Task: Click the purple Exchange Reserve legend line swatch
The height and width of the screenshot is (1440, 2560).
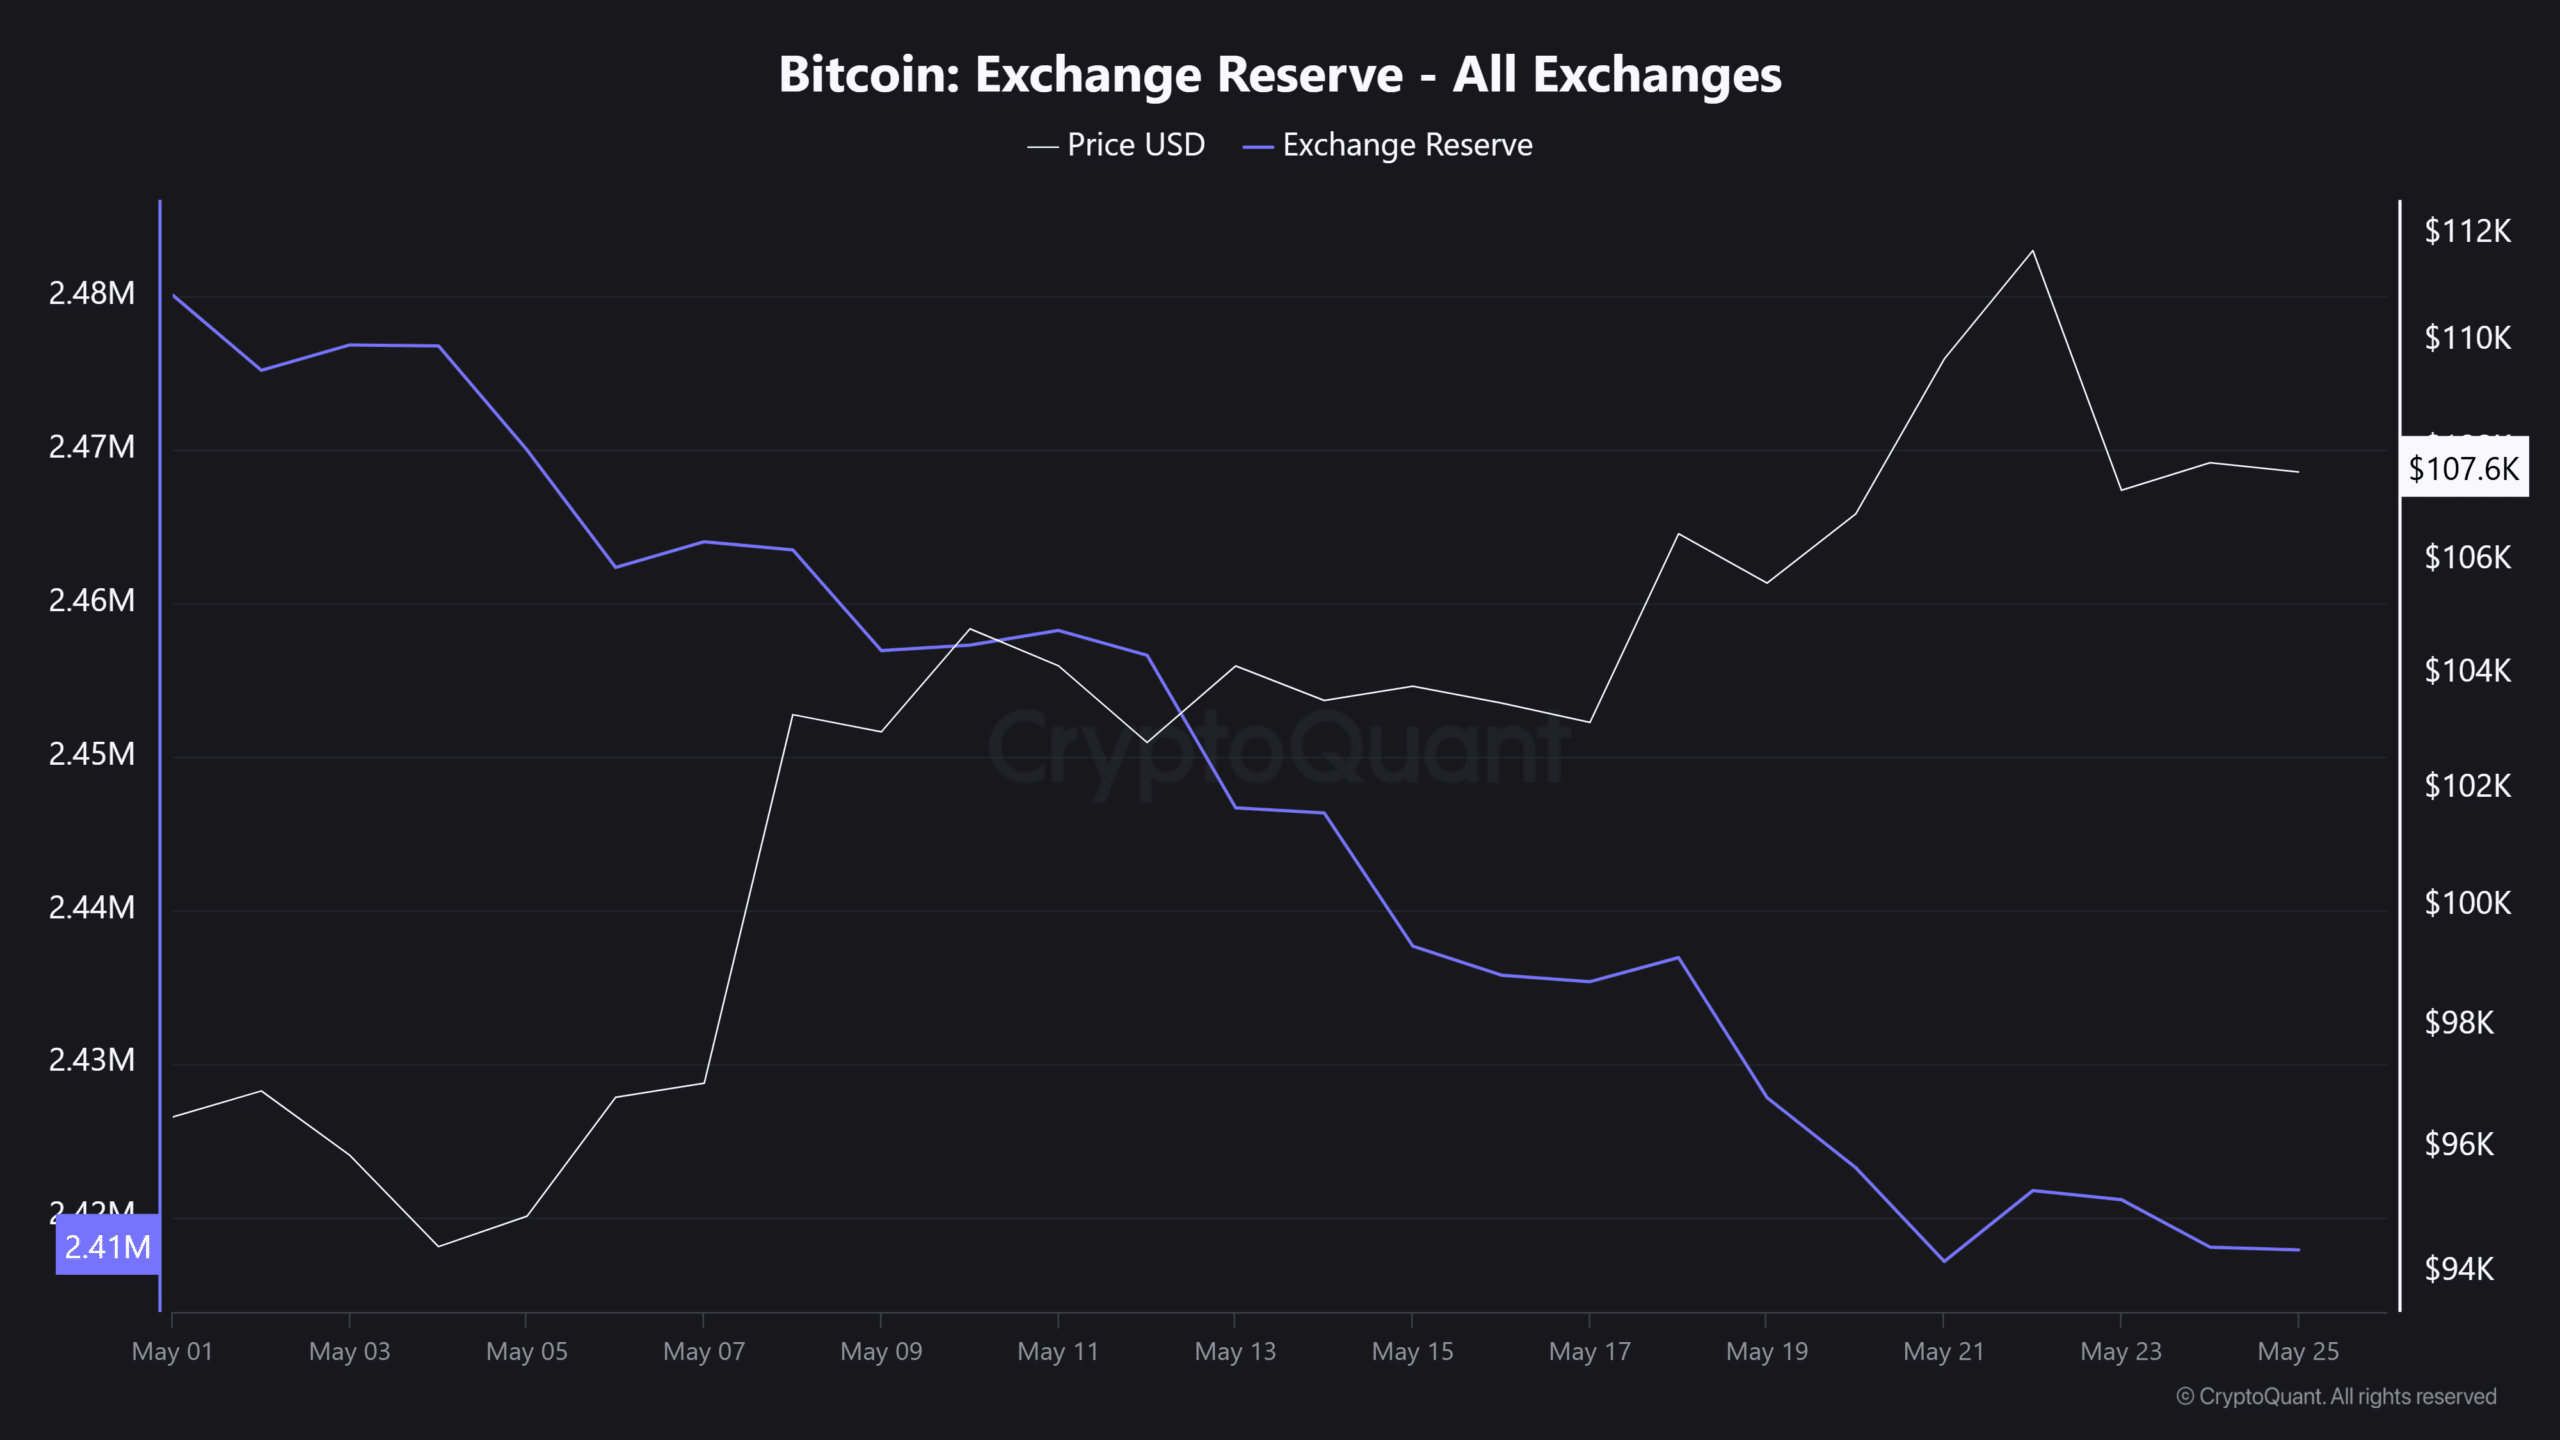Action: coord(1257,147)
